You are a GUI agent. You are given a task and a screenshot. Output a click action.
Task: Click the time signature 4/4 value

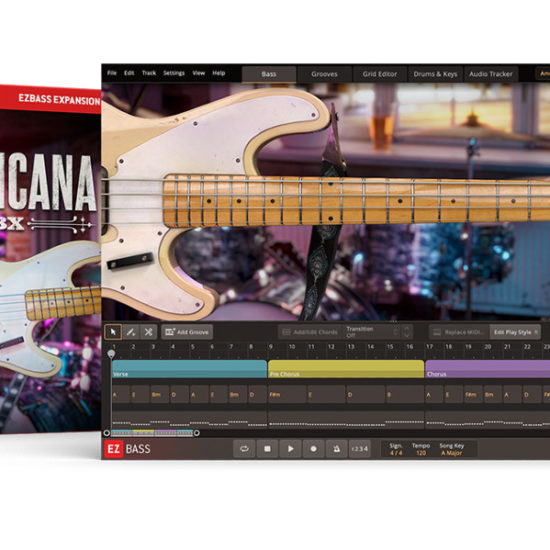[396, 453]
